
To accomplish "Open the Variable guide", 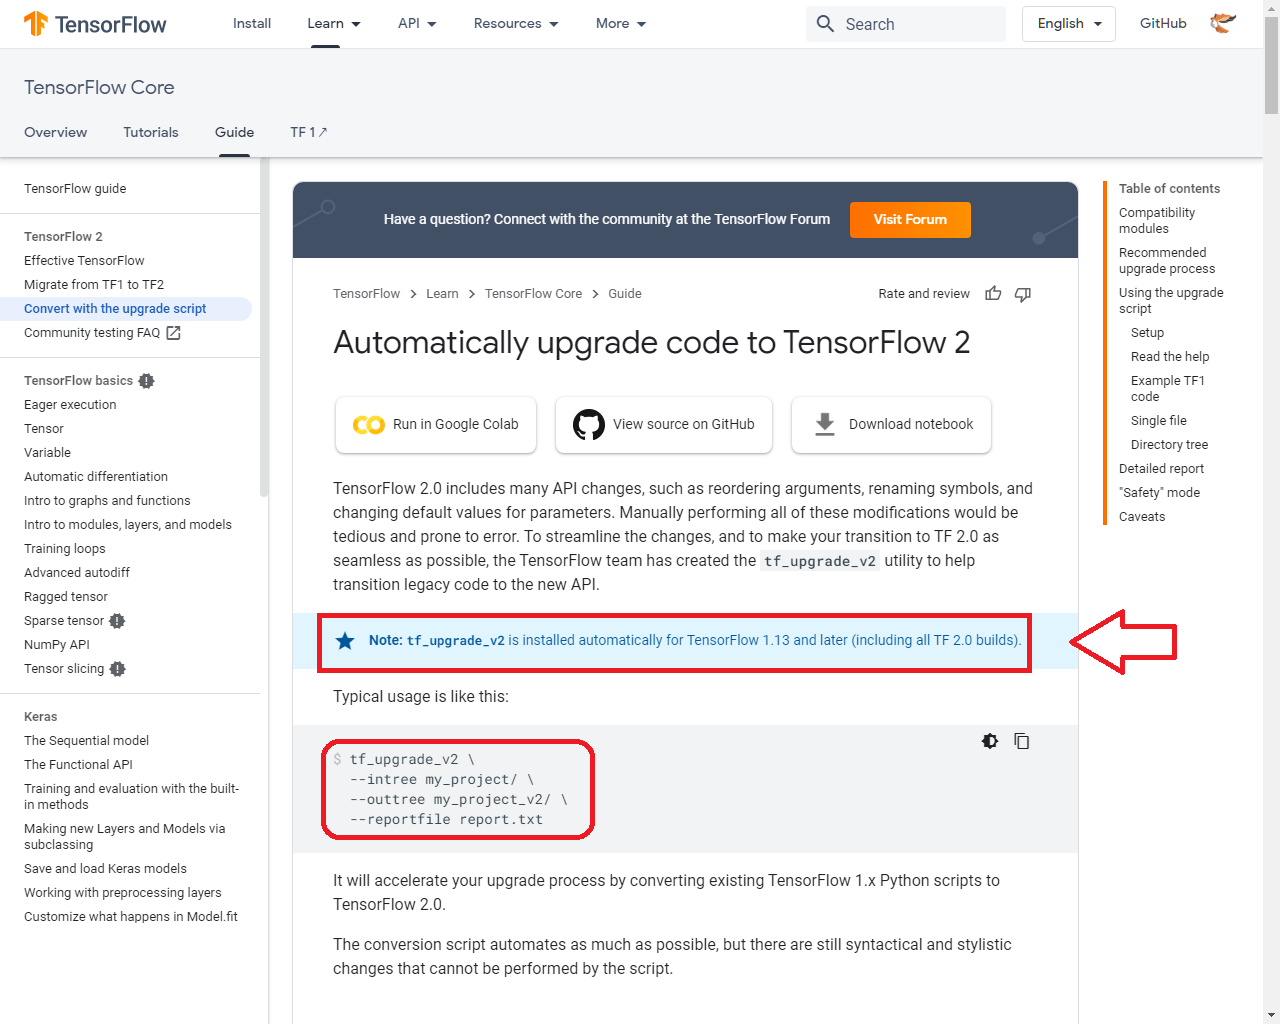I will pos(47,453).
